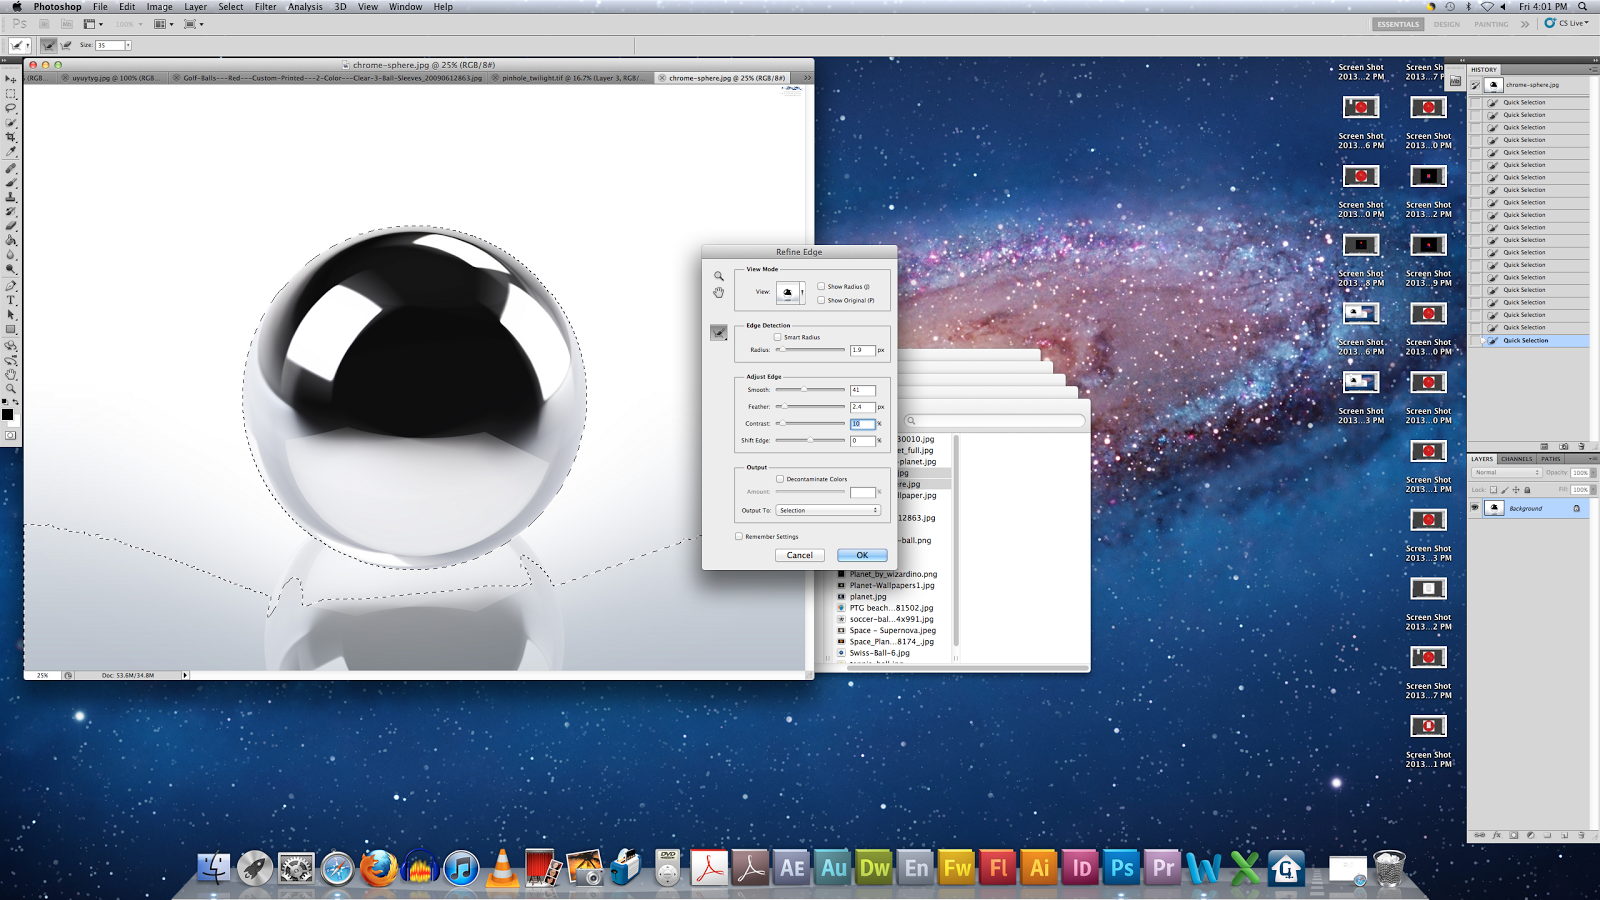The image size is (1600, 900).
Task: Switch to the Design workspace
Action: click(1447, 24)
